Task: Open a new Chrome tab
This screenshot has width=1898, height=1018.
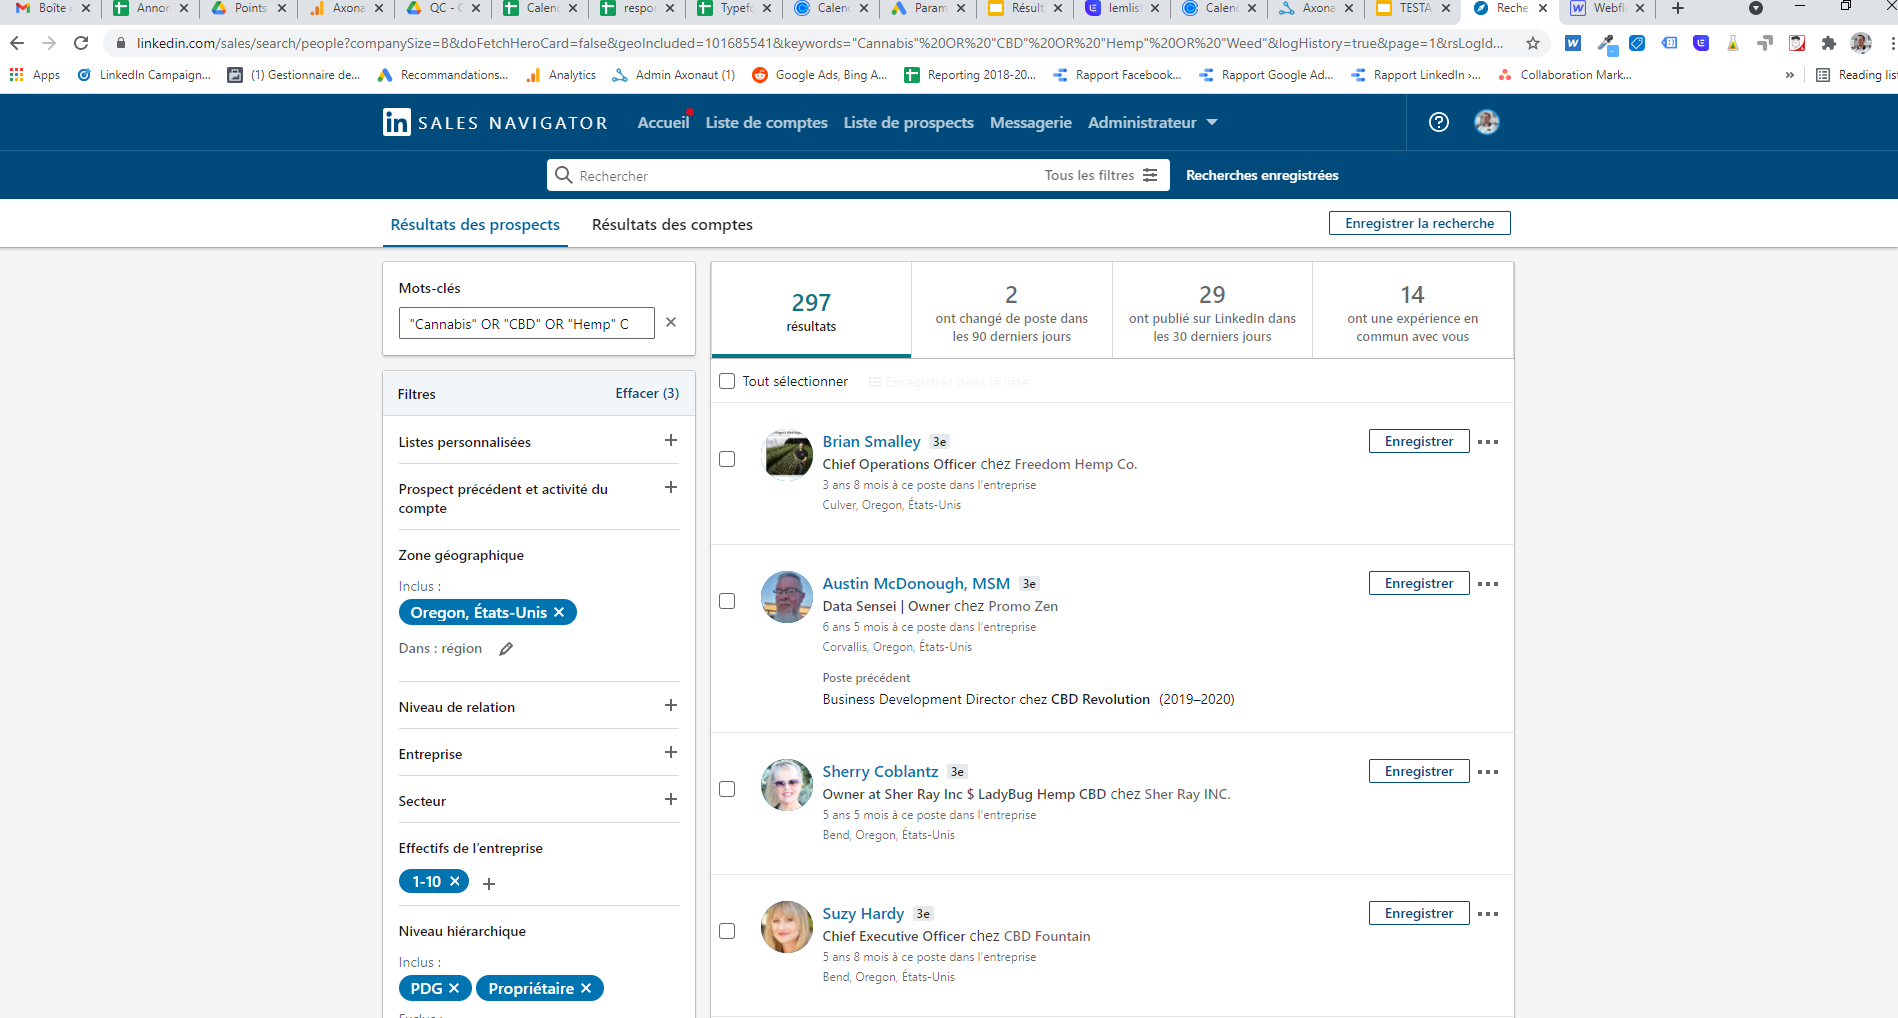Action: tap(1678, 9)
